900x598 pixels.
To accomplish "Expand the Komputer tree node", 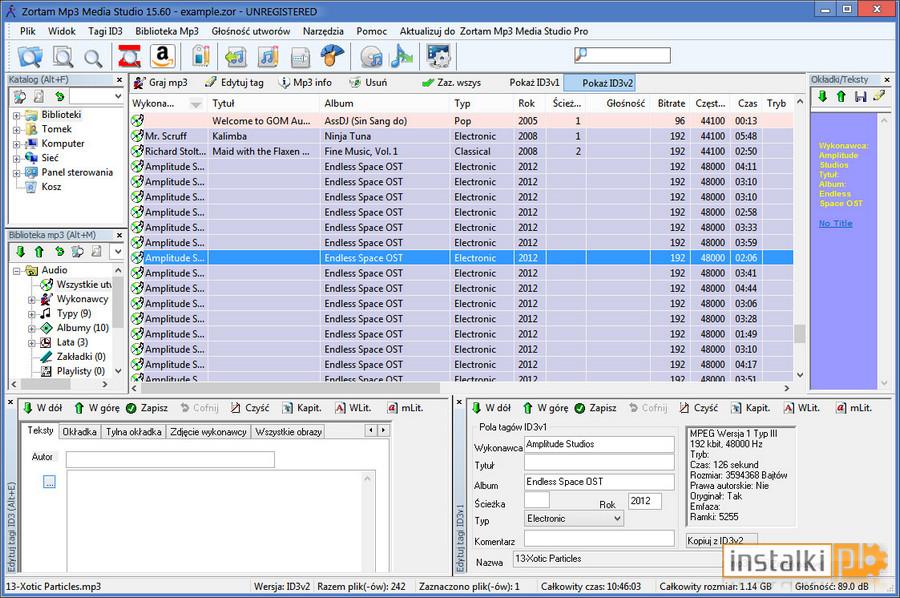I will (x=17, y=143).
